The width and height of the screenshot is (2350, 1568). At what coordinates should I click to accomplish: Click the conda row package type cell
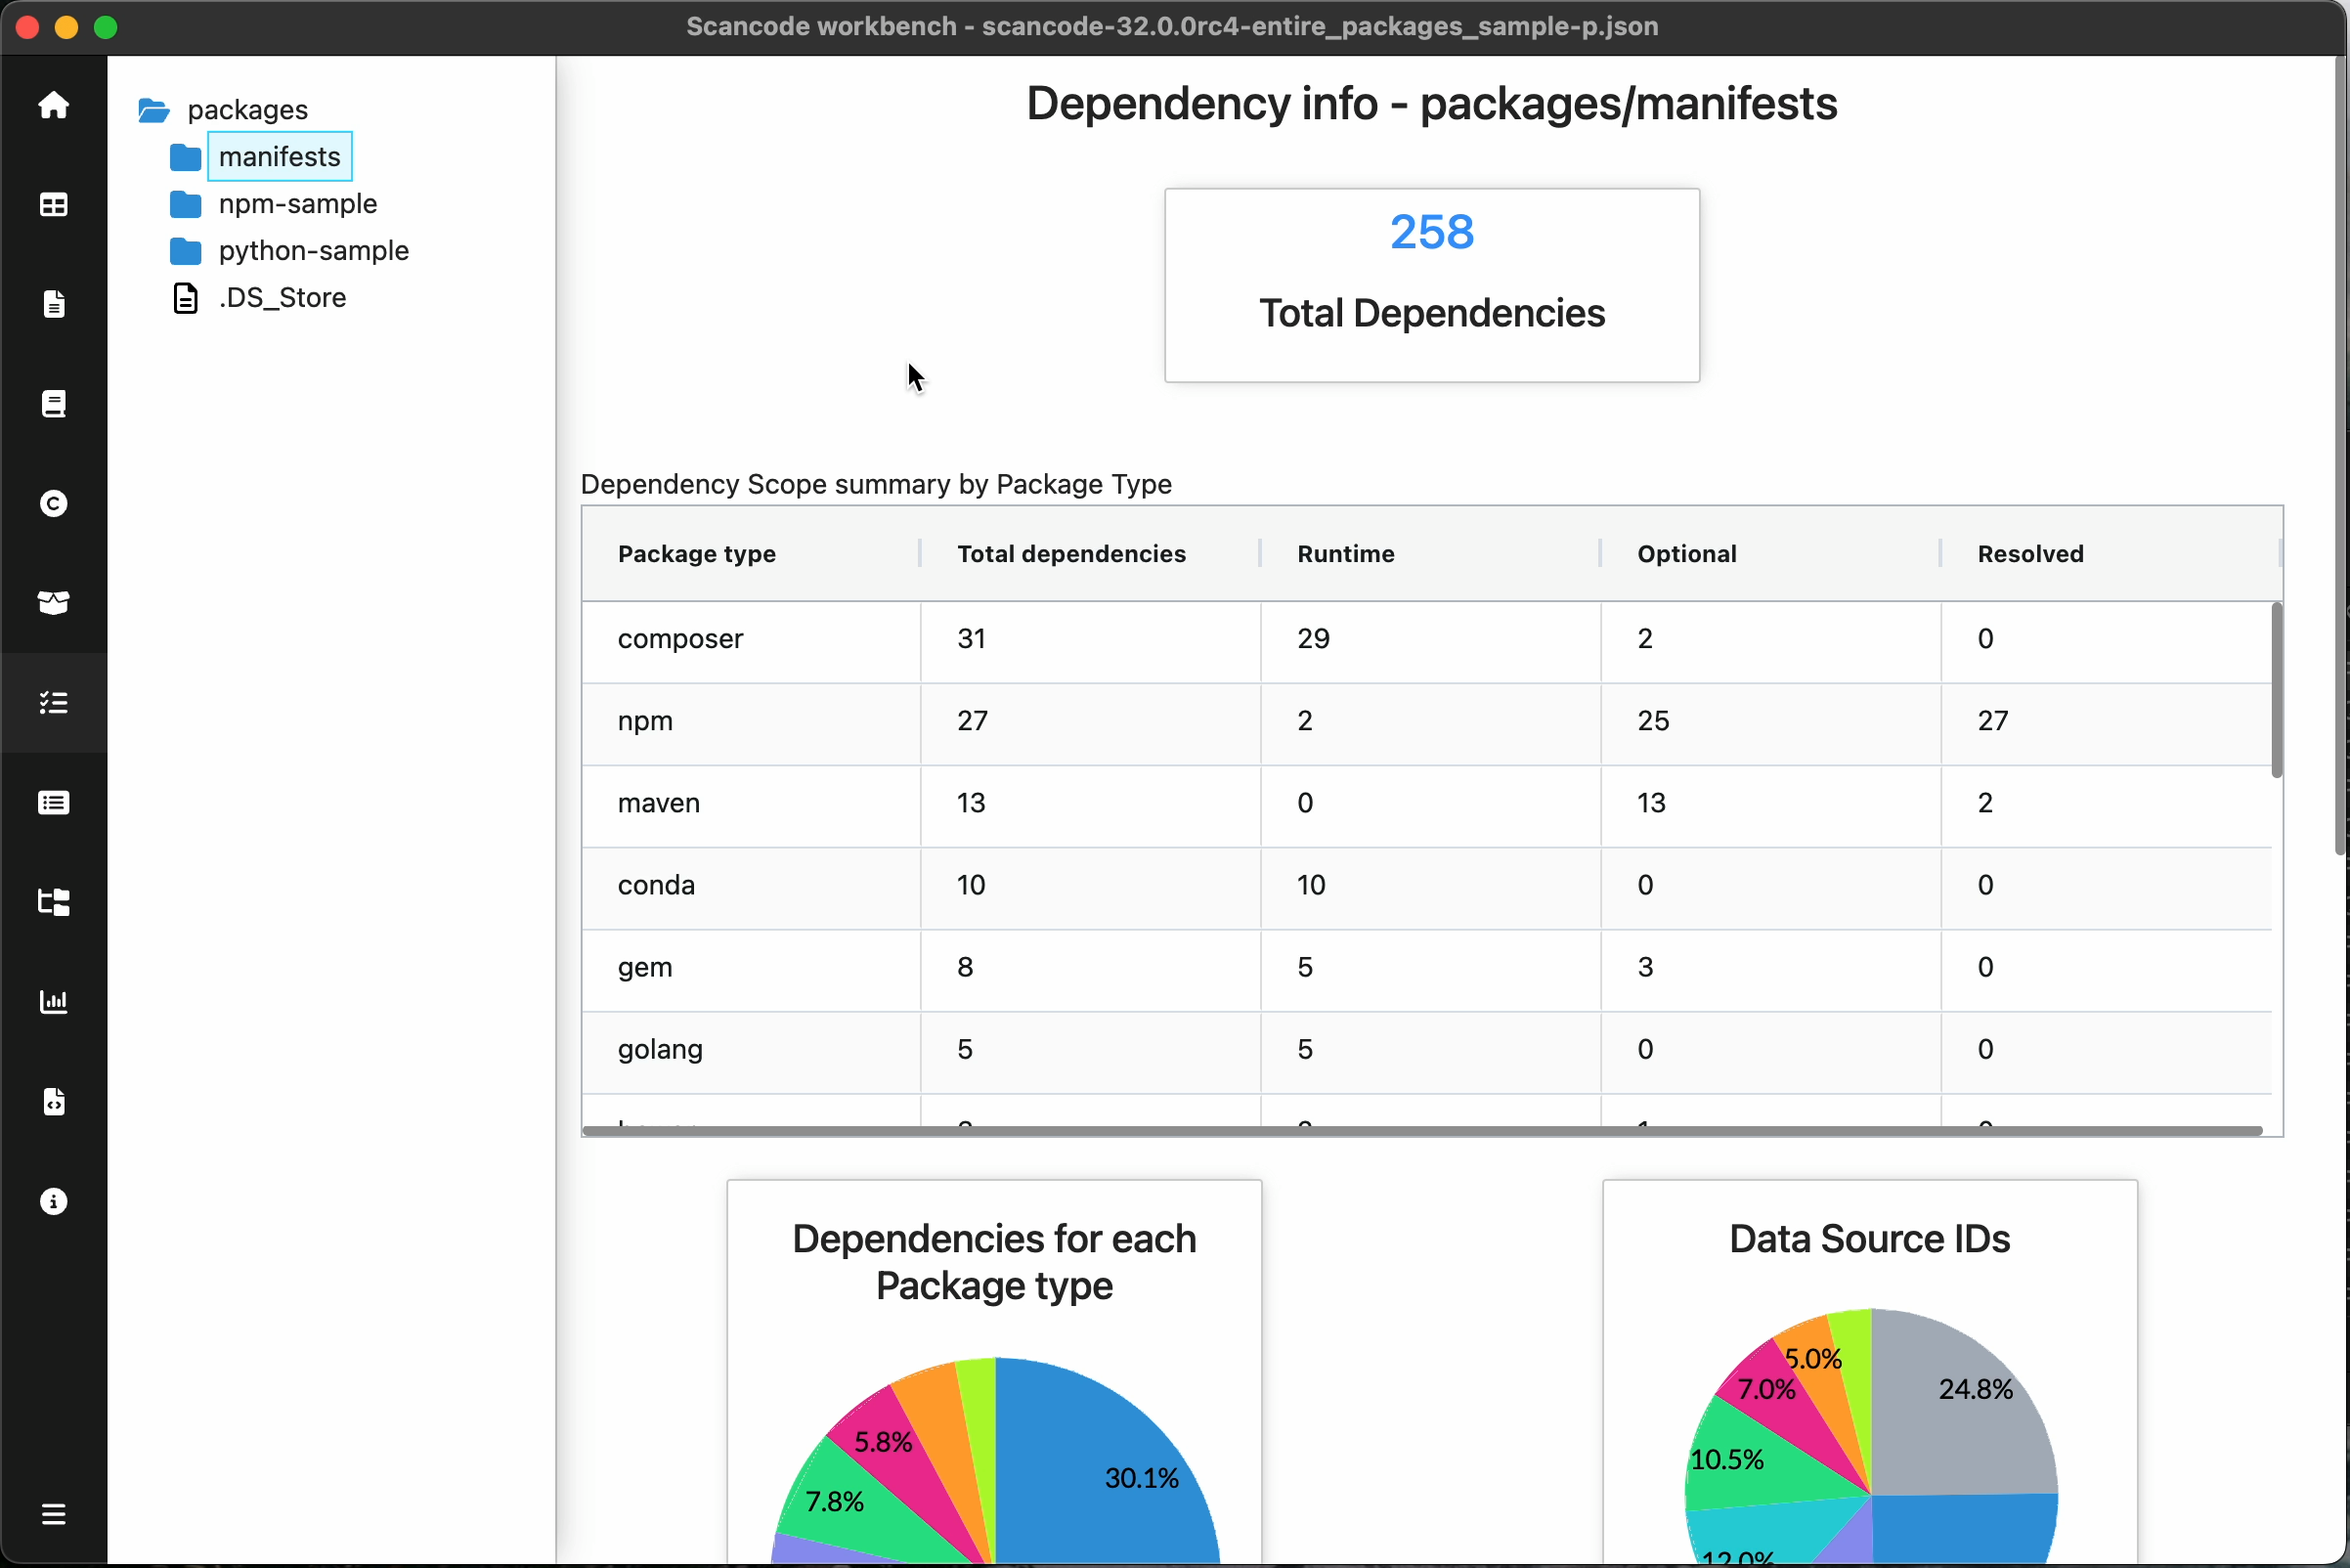coord(751,885)
